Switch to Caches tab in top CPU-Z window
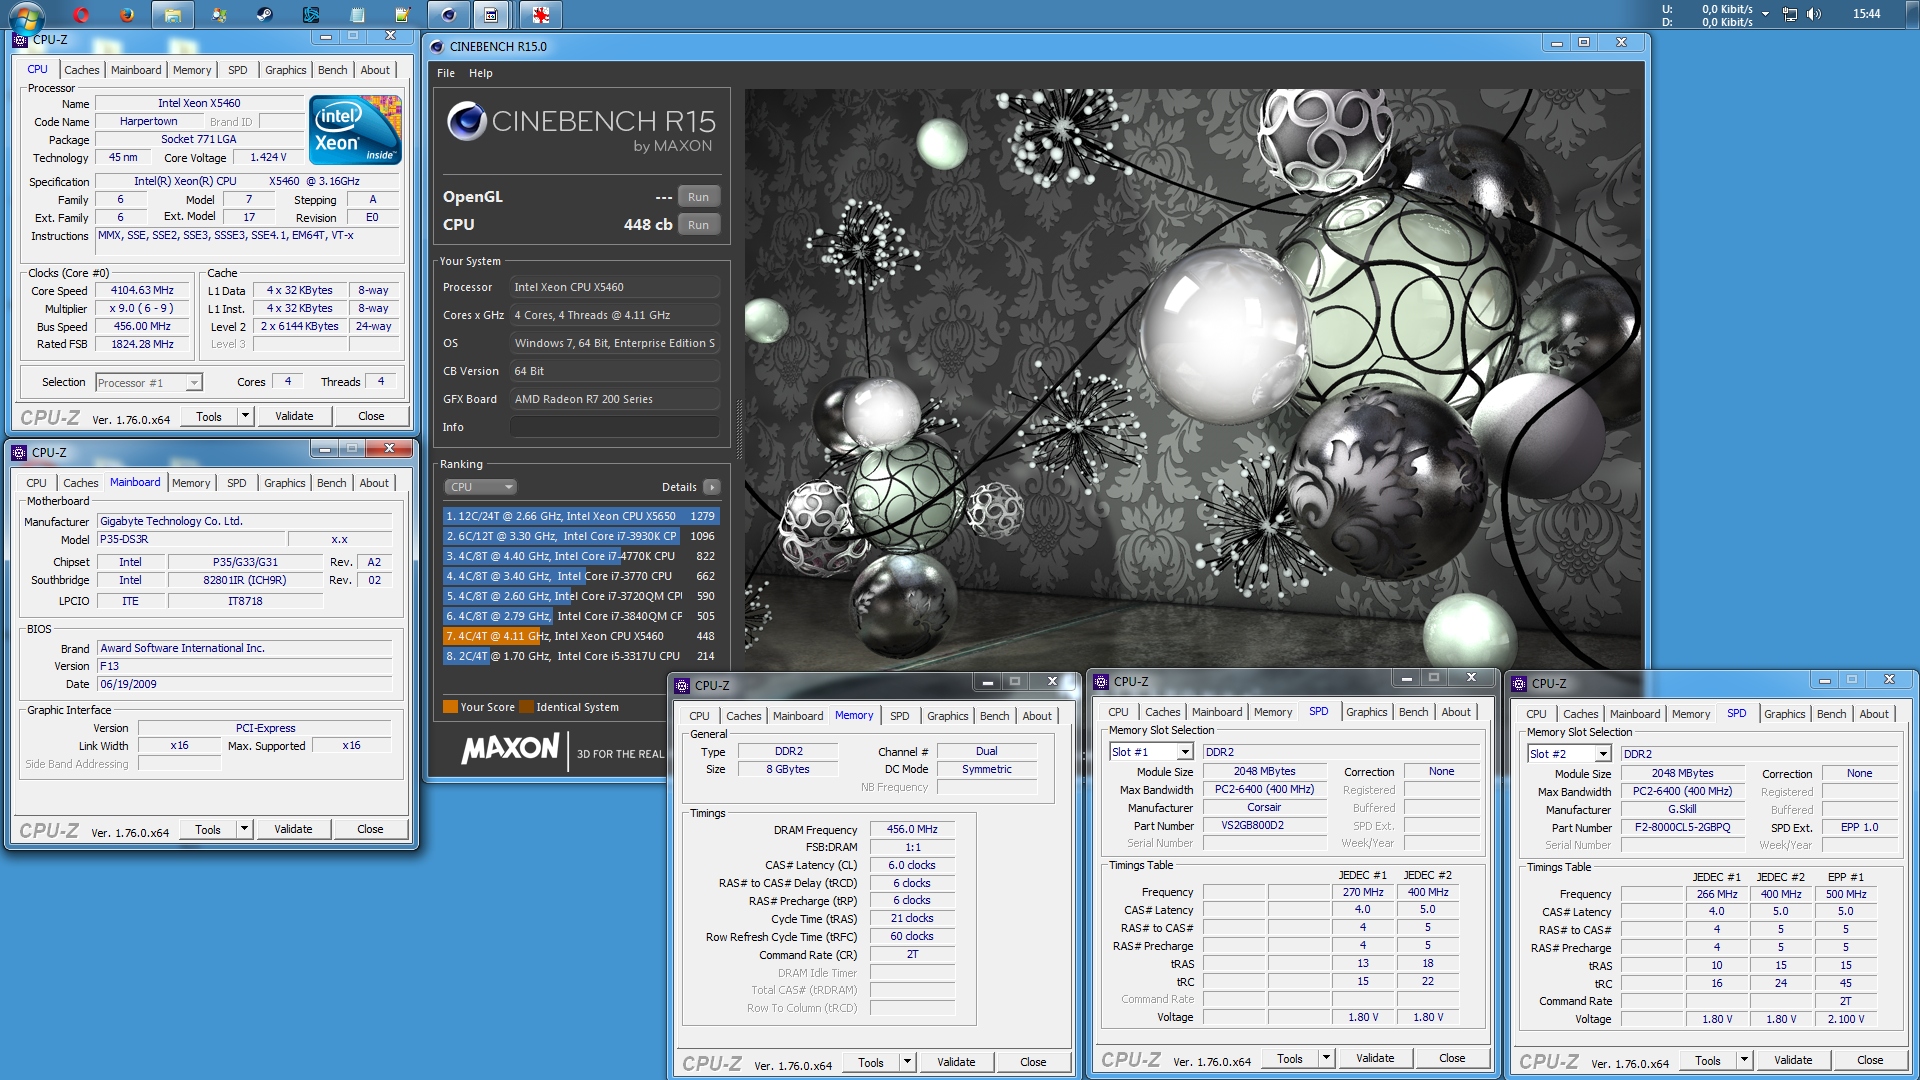Image resolution: width=1920 pixels, height=1080 pixels. click(82, 70)
